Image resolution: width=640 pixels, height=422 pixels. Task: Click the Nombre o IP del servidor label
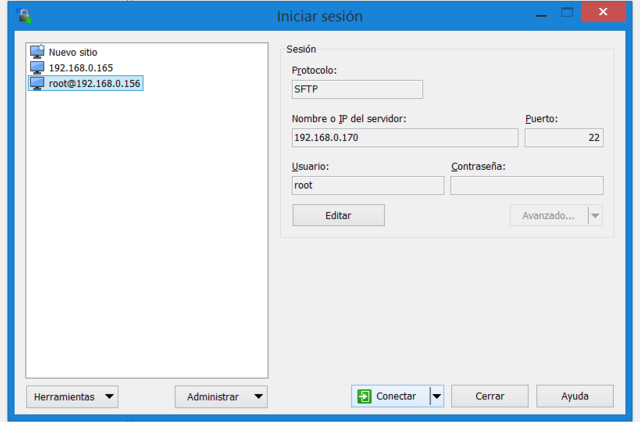click(349, 119)
